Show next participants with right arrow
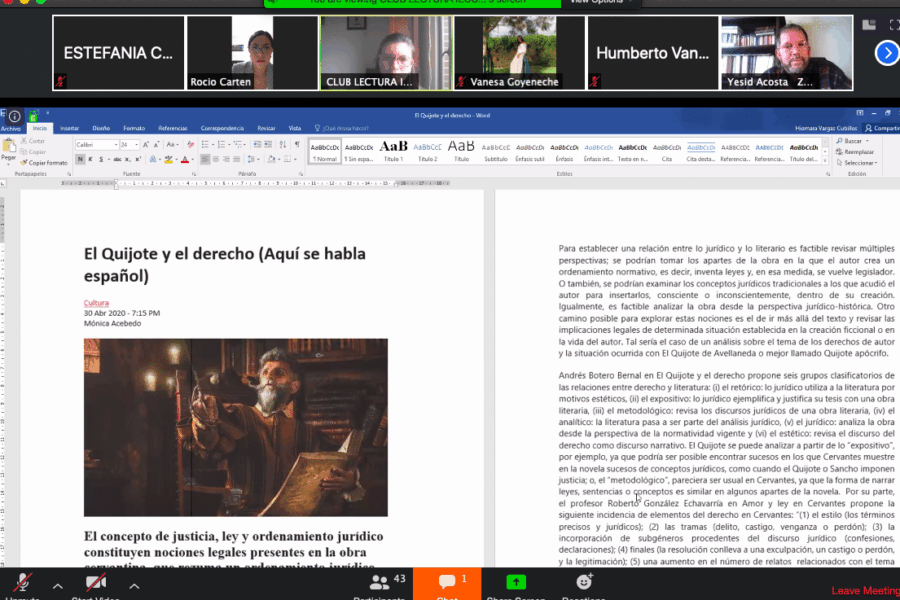900x600 pixels. 886,52
